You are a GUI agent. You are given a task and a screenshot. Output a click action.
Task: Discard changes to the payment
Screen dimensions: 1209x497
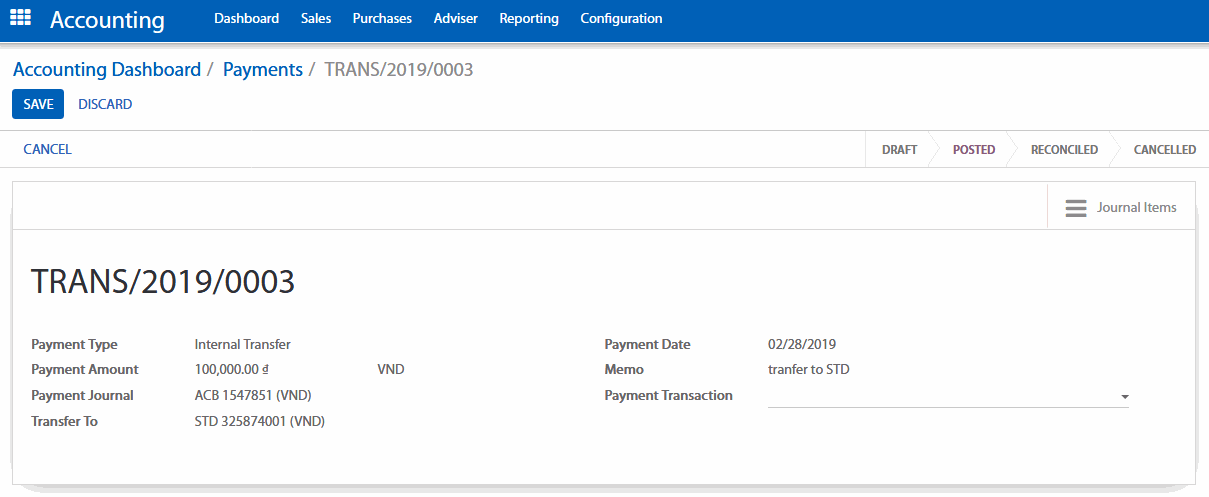[x=105, y=104]
